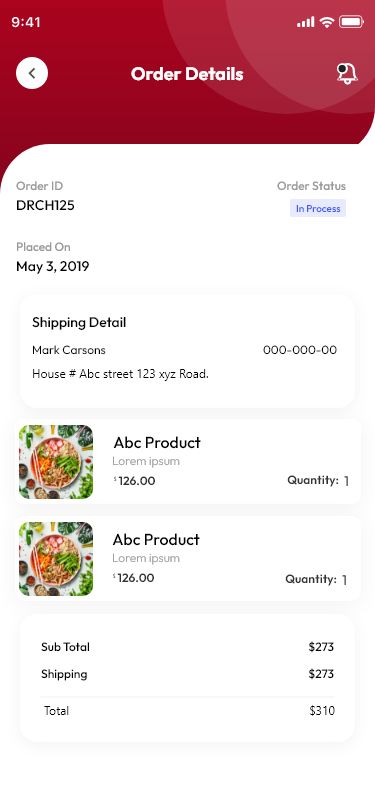Image resolution: width=375 pixels, height=809 pixels.
Task: Tap Quantity value of second product
Action: click(x=345, y=580)
